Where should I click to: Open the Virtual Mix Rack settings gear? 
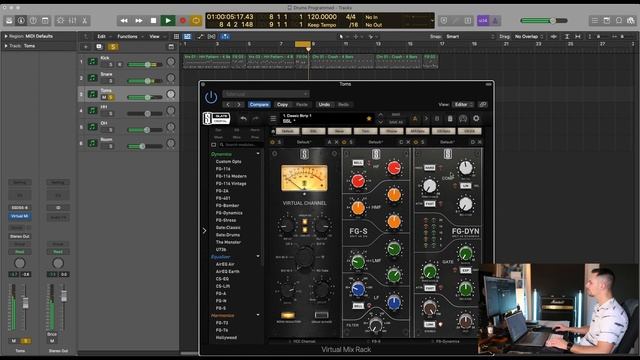point(476,119)
